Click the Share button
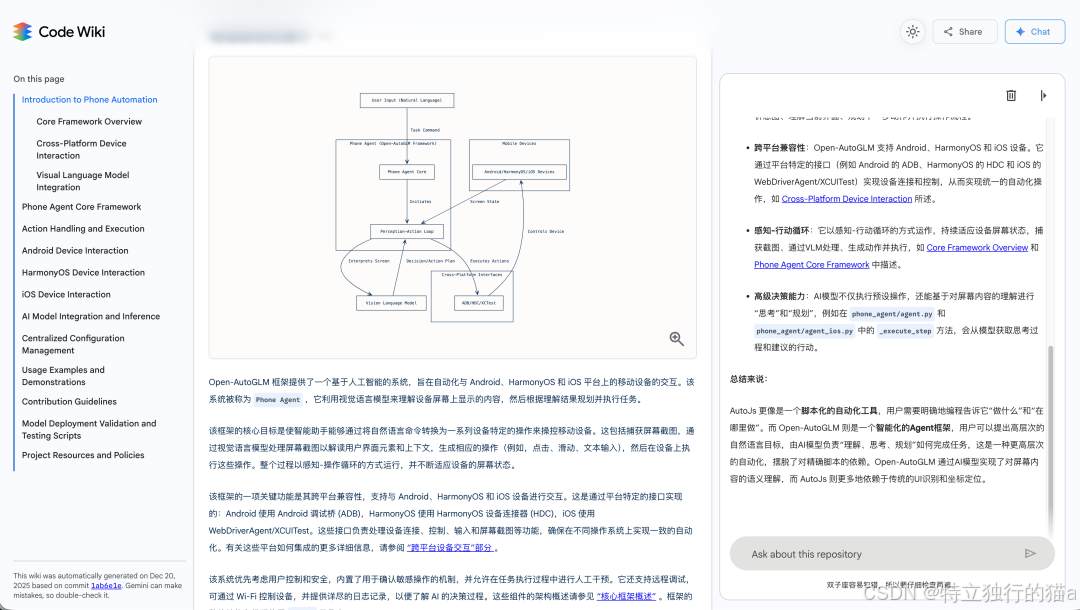 click(x=964, y=32)
